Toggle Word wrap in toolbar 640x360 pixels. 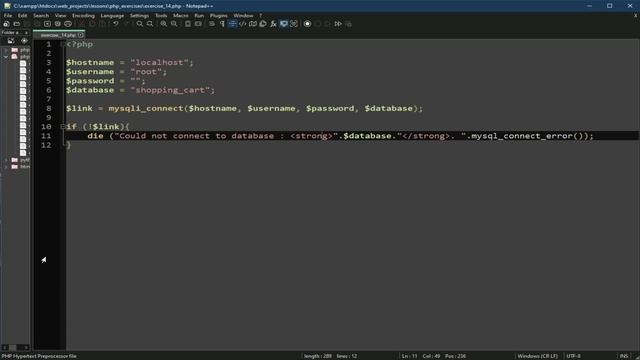(212, 24)
